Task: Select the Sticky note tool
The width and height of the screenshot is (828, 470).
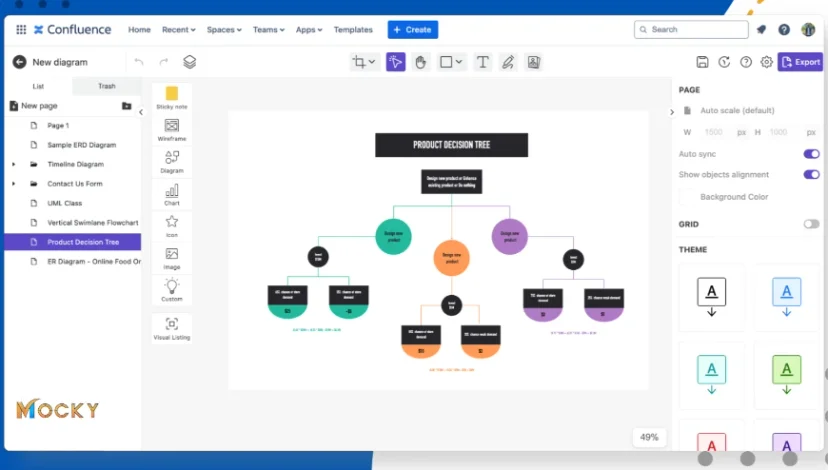Action: pos(172,98)
